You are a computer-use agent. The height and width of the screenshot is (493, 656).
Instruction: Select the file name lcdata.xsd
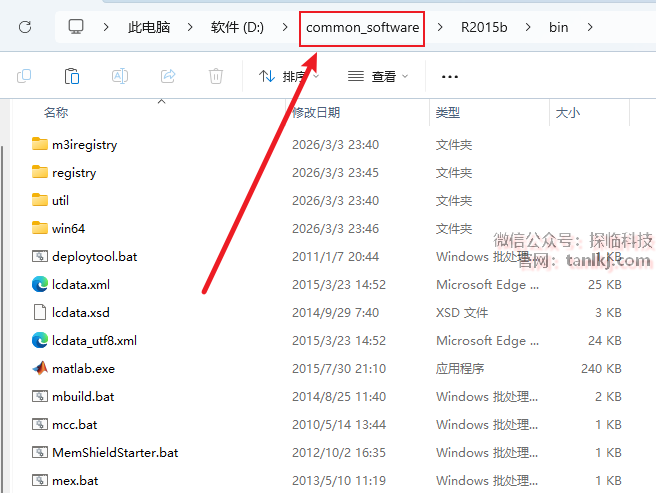81,313
